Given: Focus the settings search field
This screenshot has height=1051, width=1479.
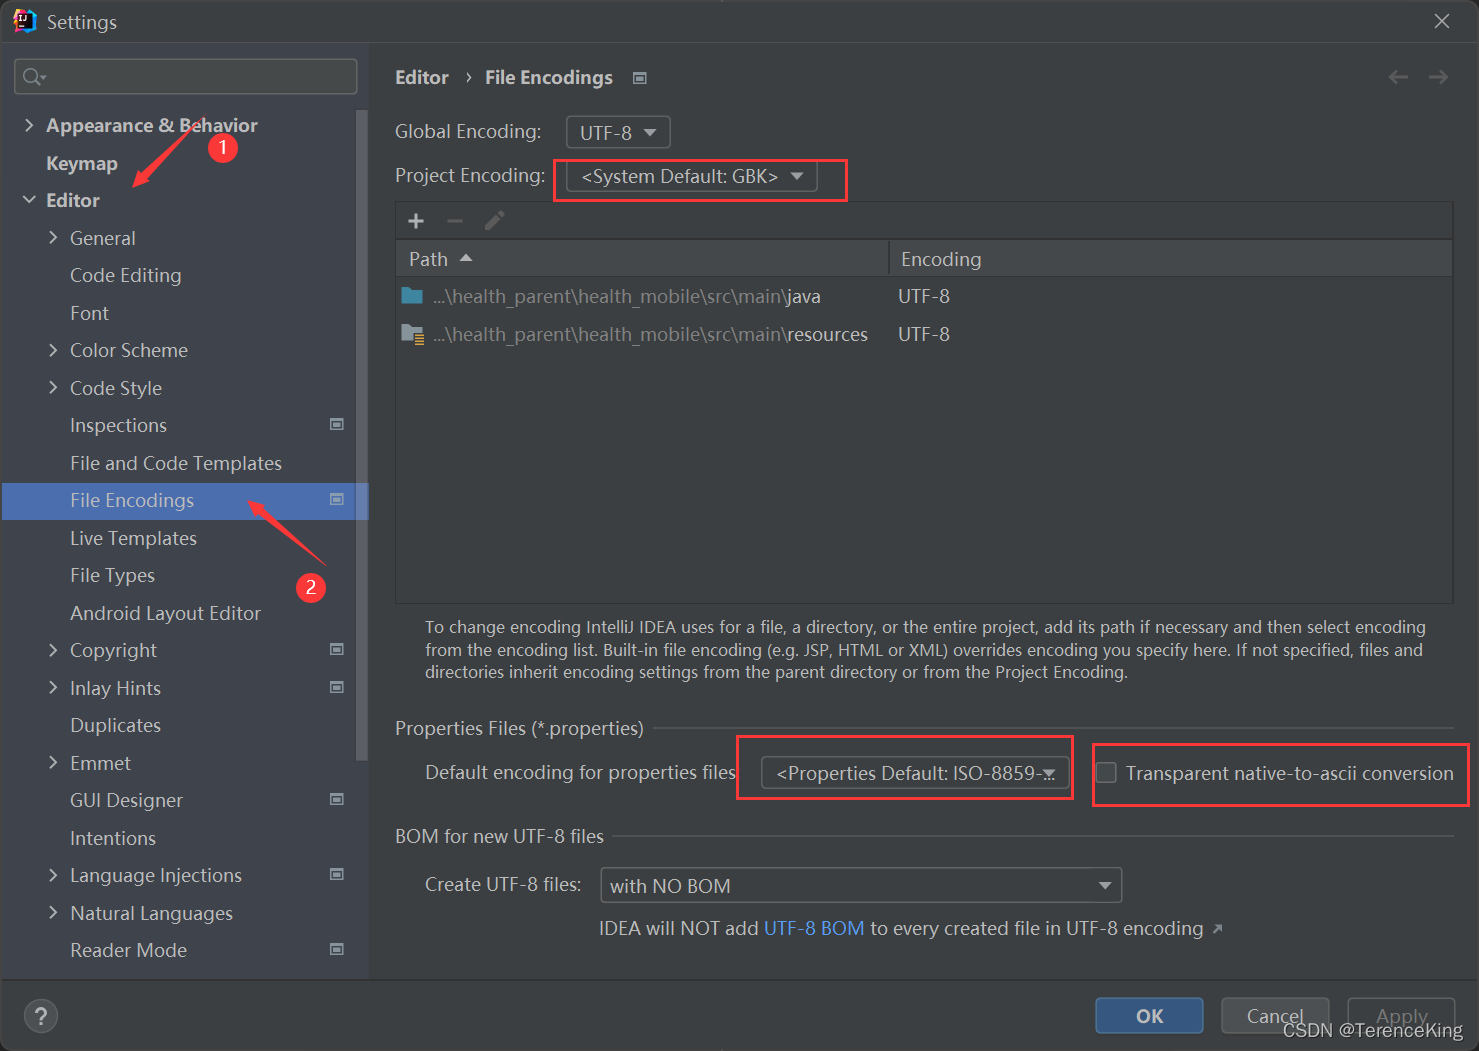Looking at the screenshot, I should (x=186, y=77).
